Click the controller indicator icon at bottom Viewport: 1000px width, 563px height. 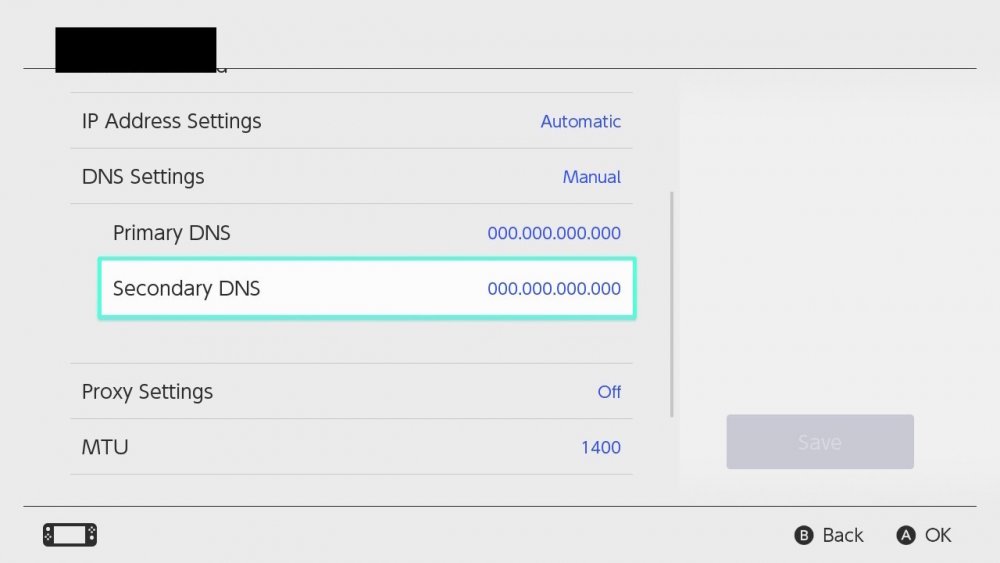tap(70, 534)
